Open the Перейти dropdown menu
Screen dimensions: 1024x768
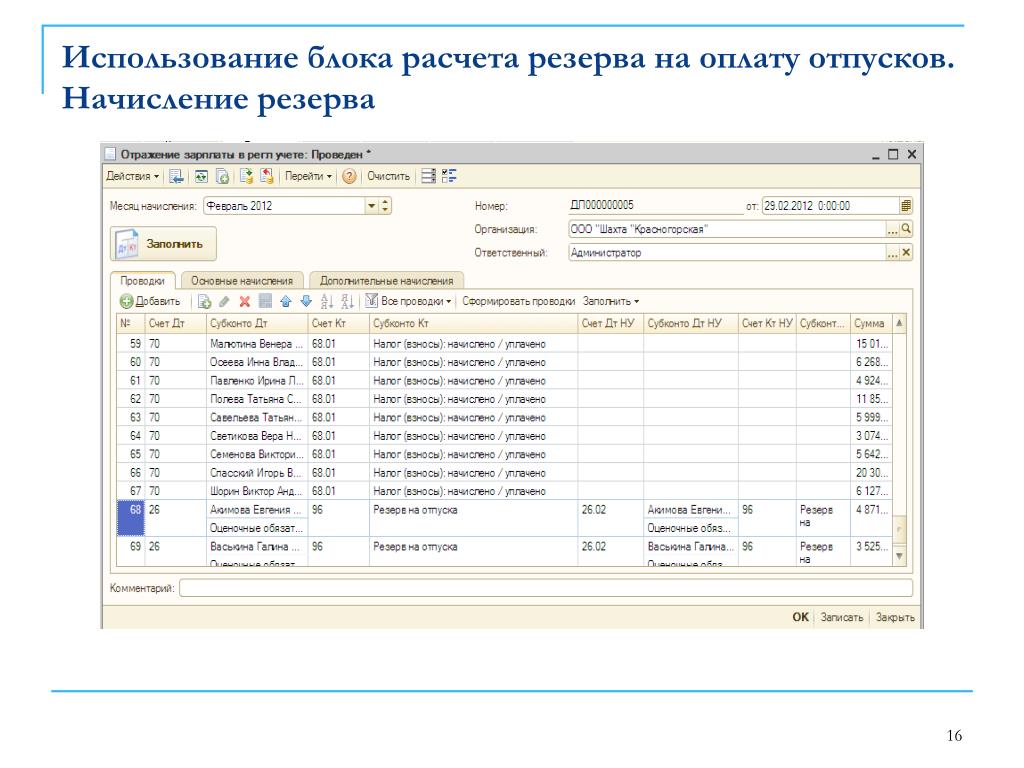tap(309, 176)
